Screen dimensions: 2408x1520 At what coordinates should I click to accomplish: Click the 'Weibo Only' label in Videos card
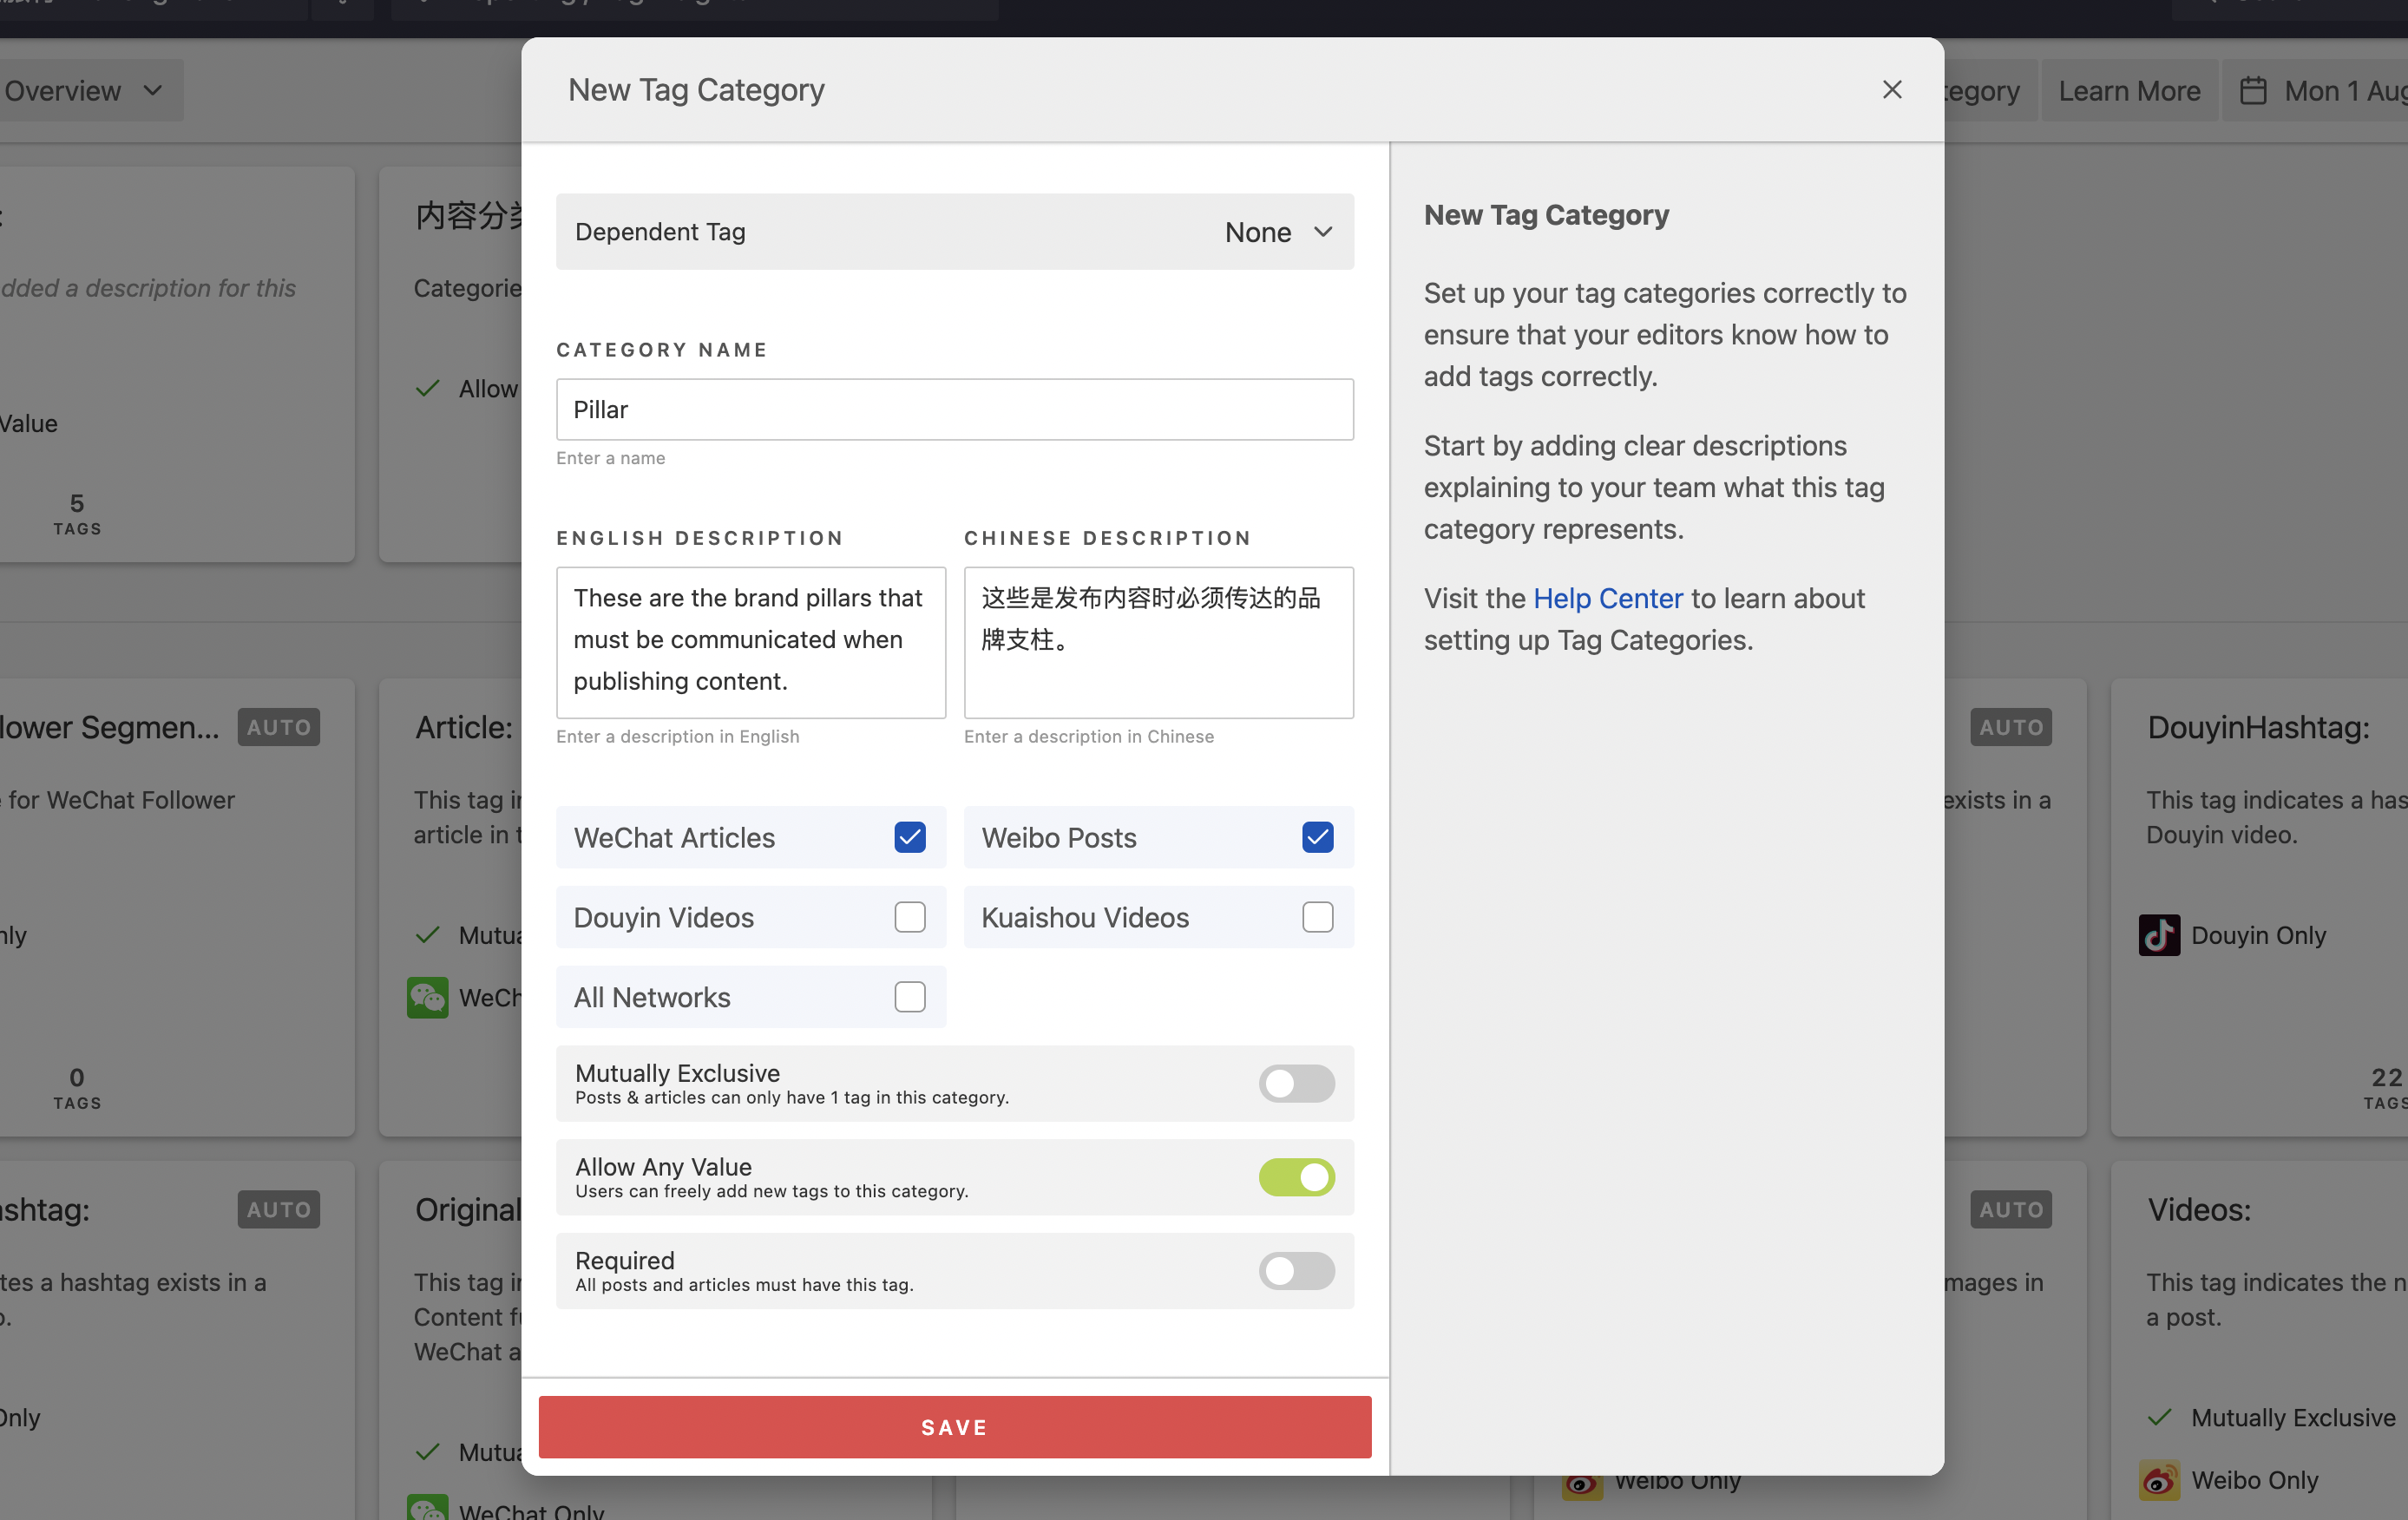2254,1481
